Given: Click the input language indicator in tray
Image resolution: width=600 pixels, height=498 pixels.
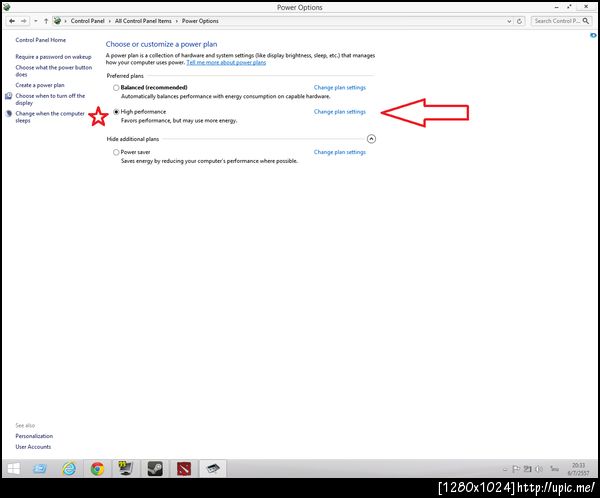Looking at the screenshot, I should click(554, 469).
